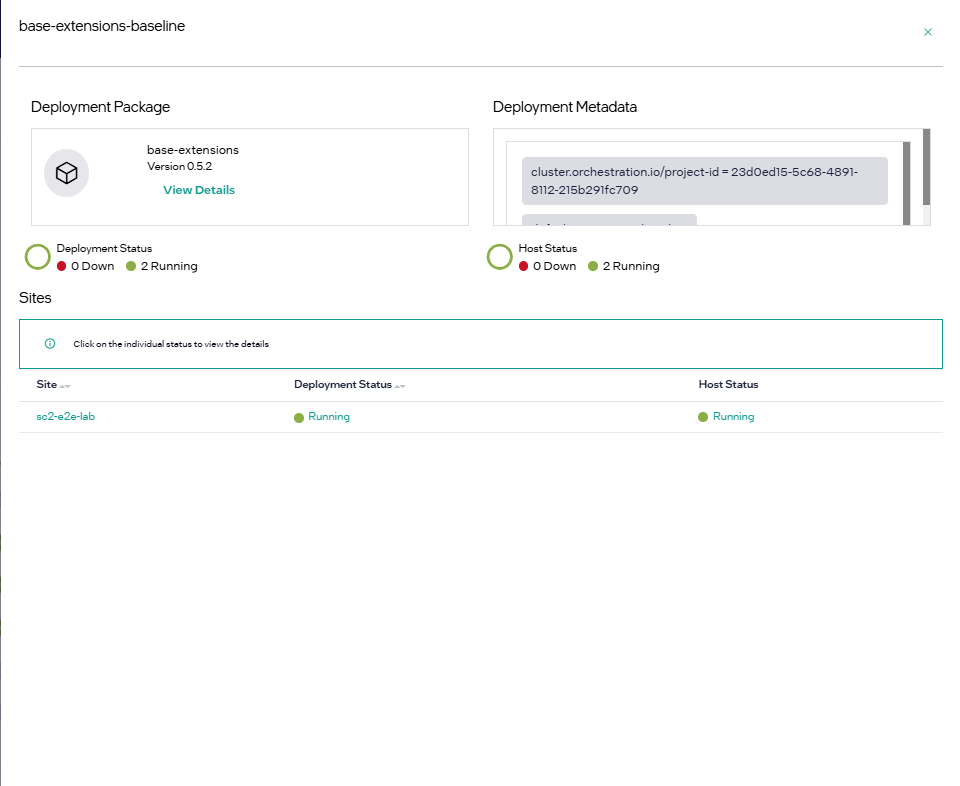The width and height of the screenshot is (960, 786).
Task: Open the sc2-e2e-lab site link
Action: [59, 417]
